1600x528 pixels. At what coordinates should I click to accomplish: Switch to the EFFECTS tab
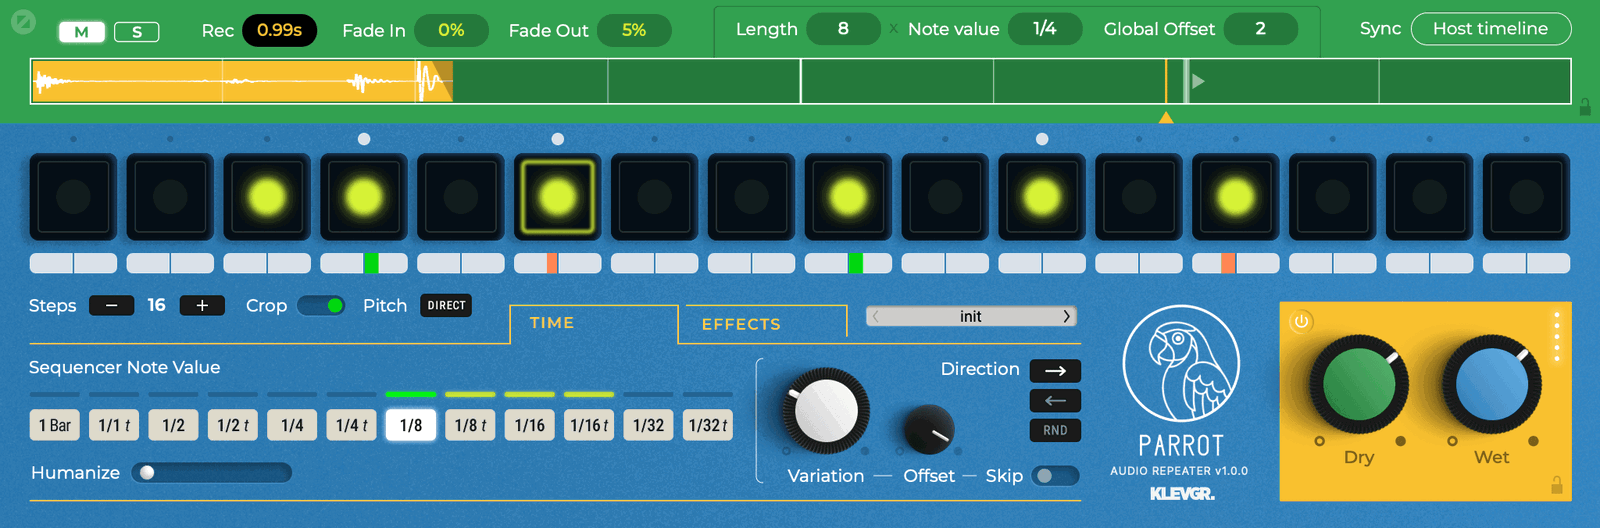(741, 324)
